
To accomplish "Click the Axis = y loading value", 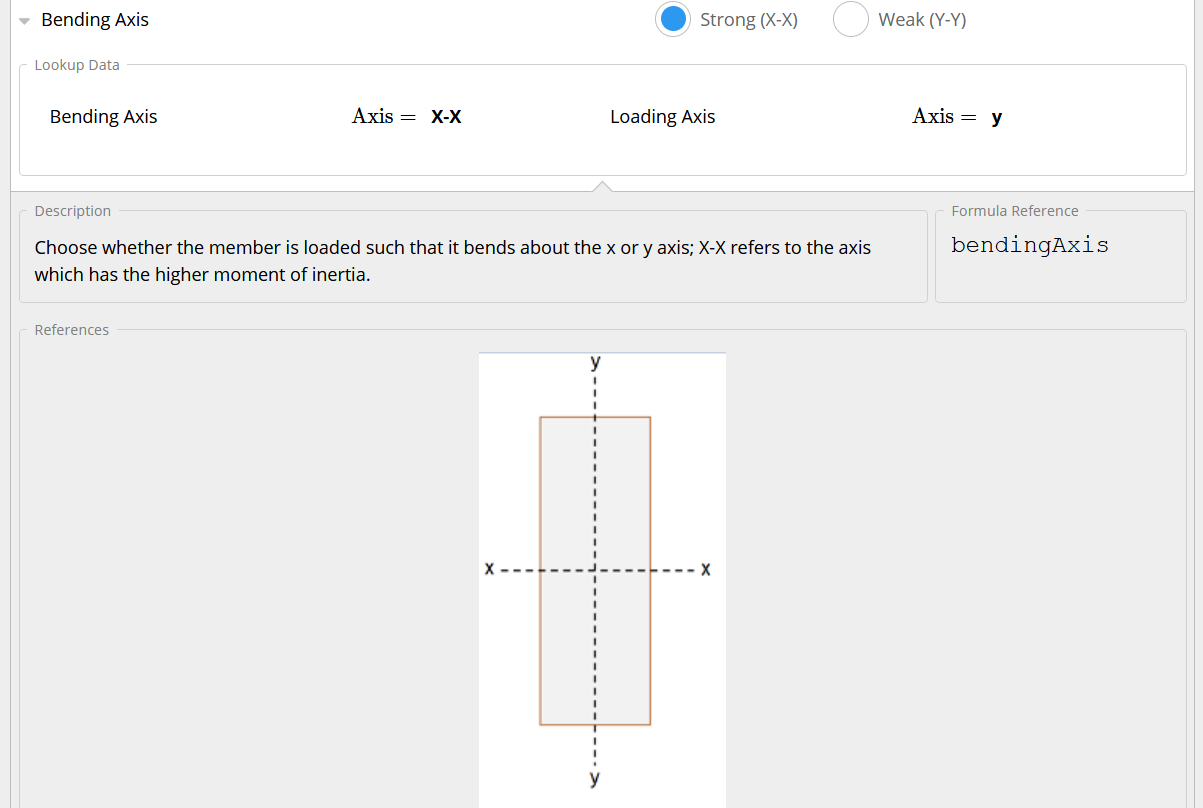I will [957, 117].
